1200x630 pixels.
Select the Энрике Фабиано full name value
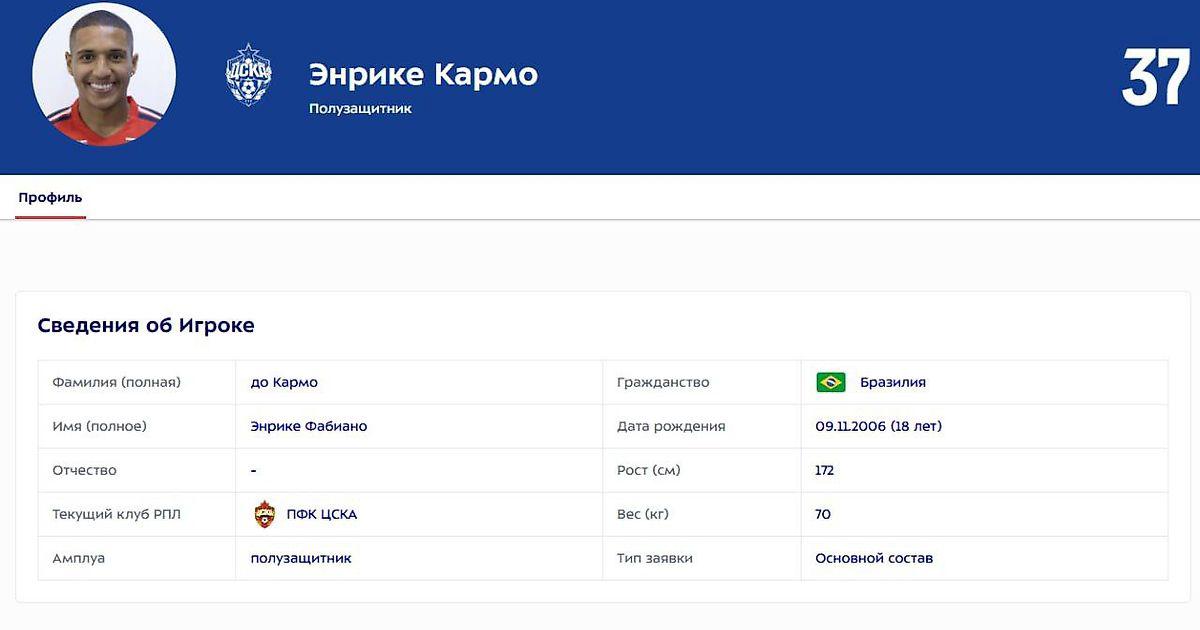point(308,426)
